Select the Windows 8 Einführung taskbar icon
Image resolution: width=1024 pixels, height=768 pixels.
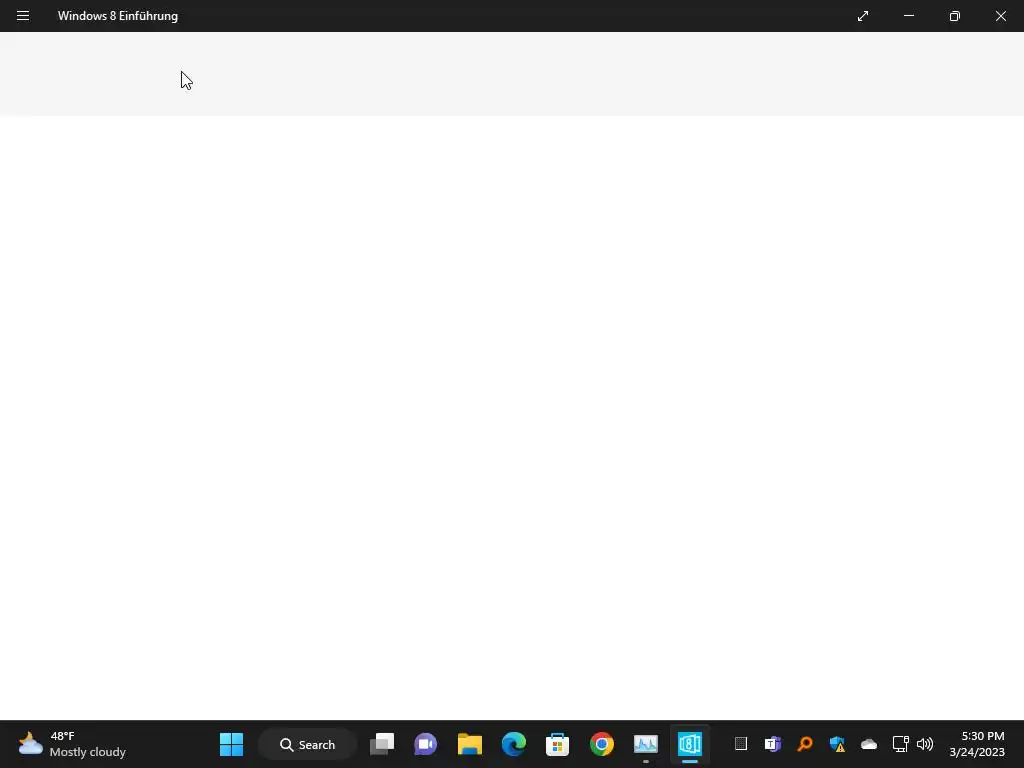click(690, 744)
